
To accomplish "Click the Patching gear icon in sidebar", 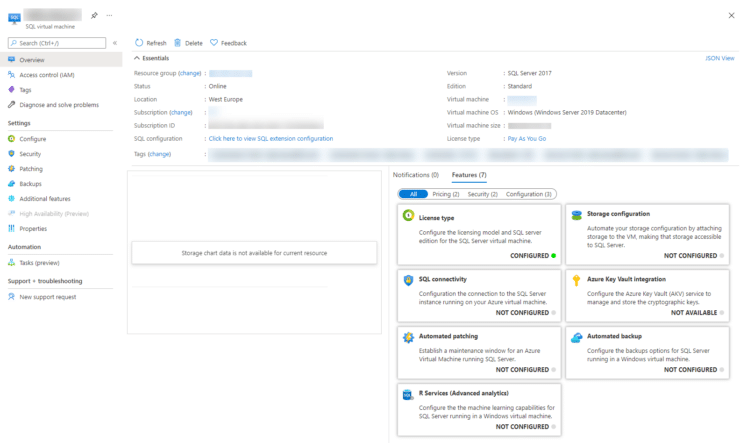I will (x=11, y=168).
